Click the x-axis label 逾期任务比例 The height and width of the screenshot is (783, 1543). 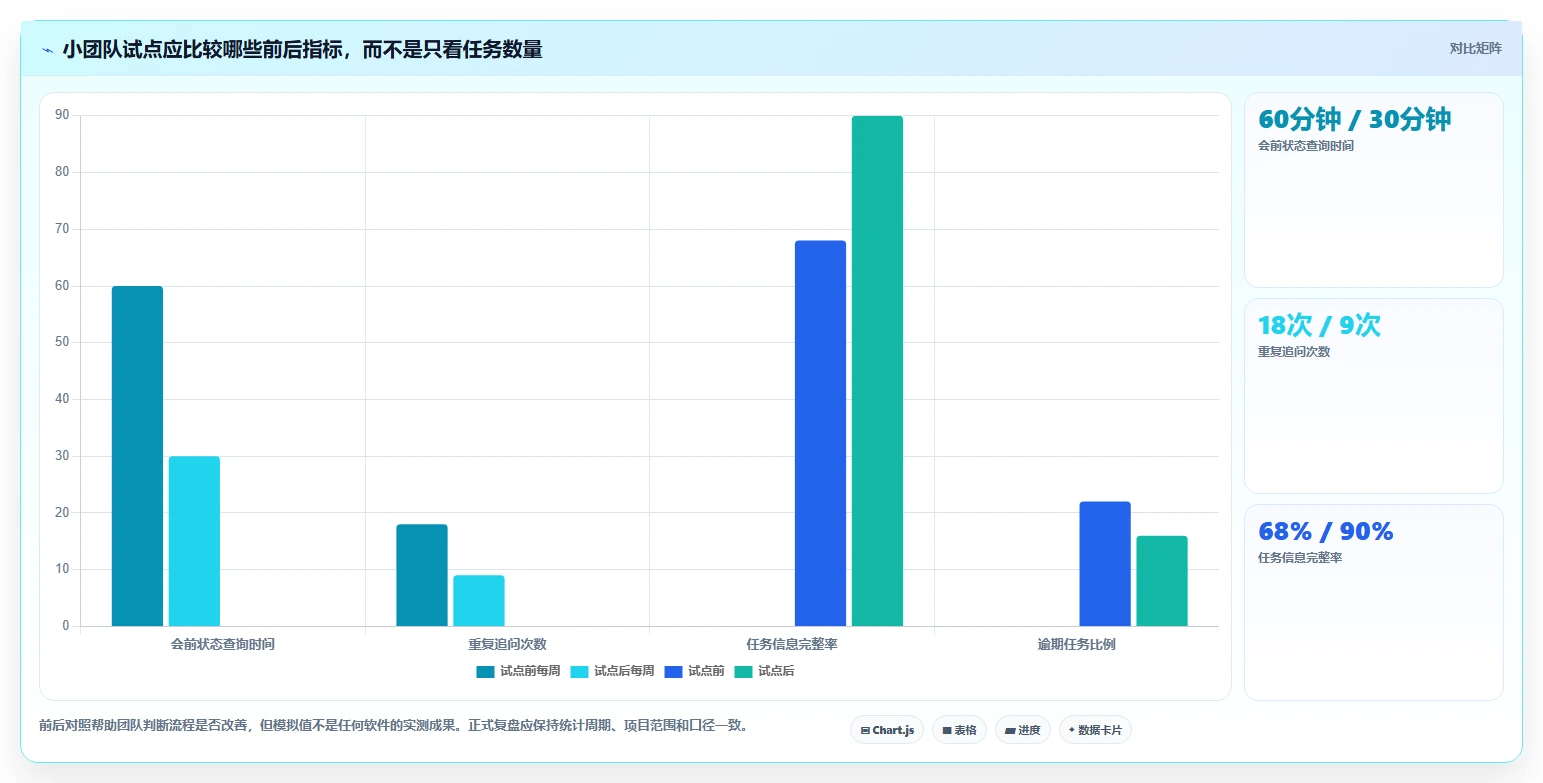point(1076,644)
